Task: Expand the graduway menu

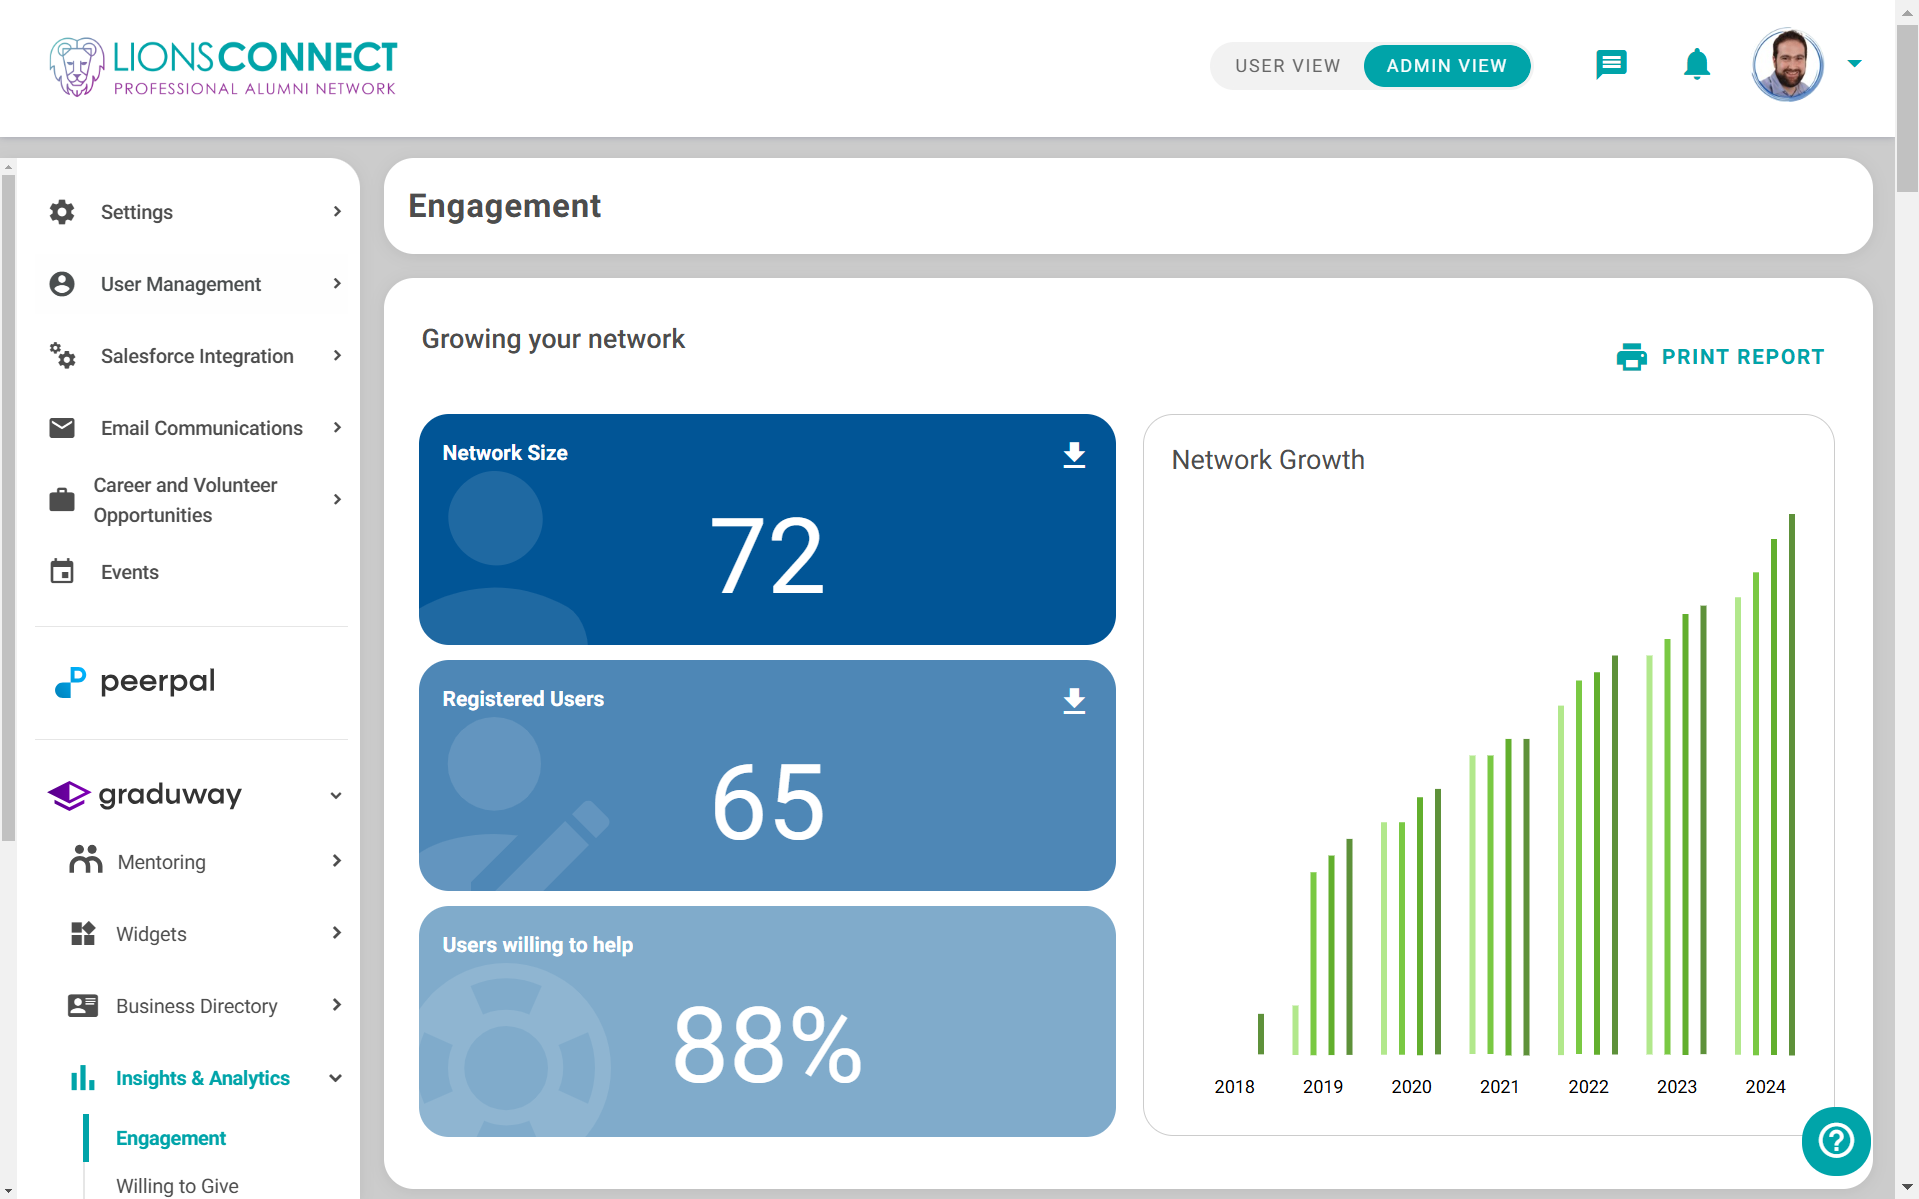Action: pyautogui.click(x=336, y=795)
